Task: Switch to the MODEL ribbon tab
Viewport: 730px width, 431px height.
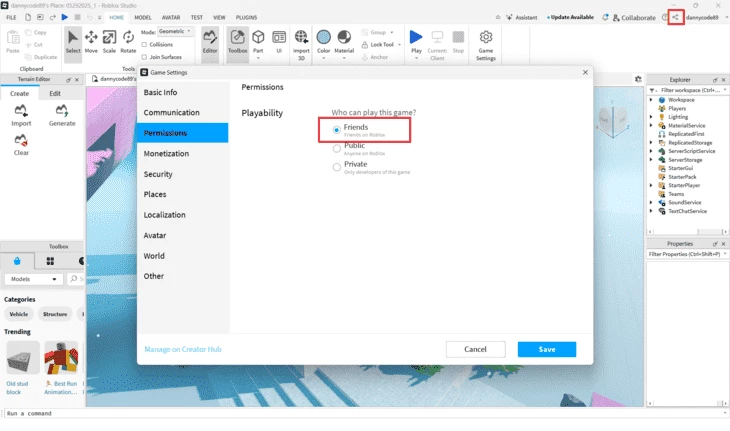Action: [143, 17]
